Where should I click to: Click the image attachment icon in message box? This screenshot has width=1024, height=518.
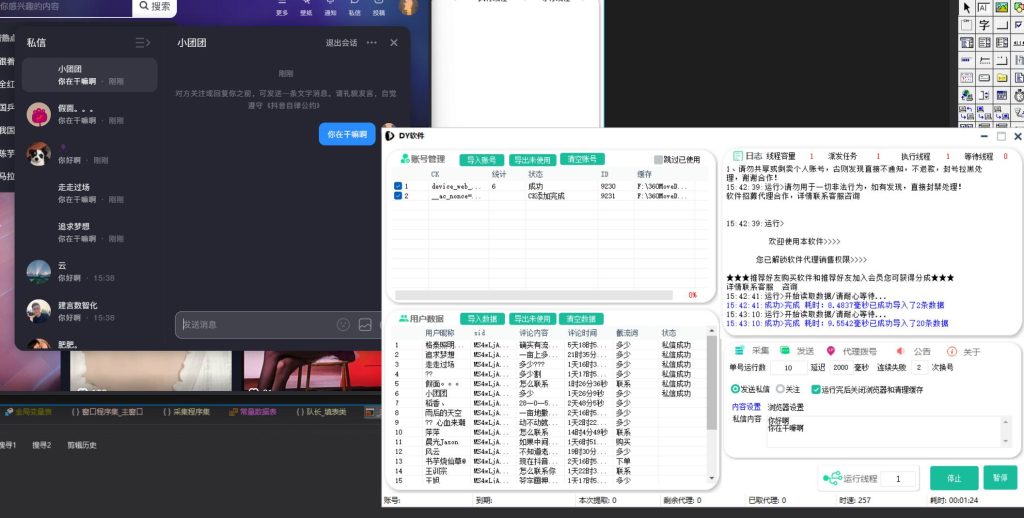(x=365, y=325)
